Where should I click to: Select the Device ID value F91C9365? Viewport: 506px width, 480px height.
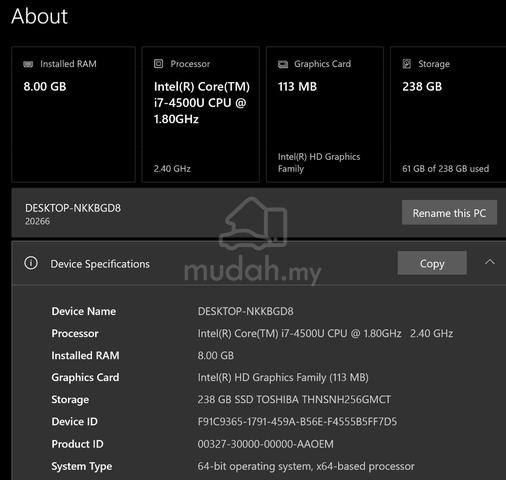point(297,422)
